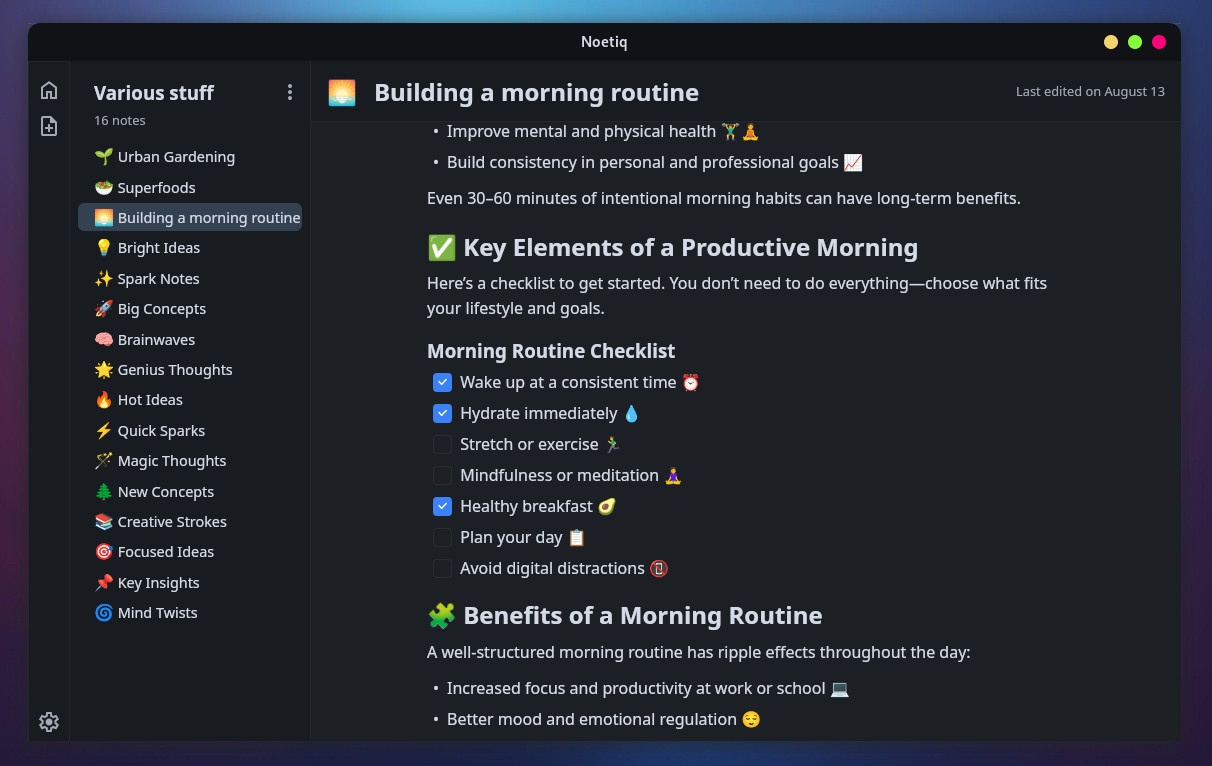Check 'Avoid digital distractions' item

pyautogui.click(x=442, y=568)
